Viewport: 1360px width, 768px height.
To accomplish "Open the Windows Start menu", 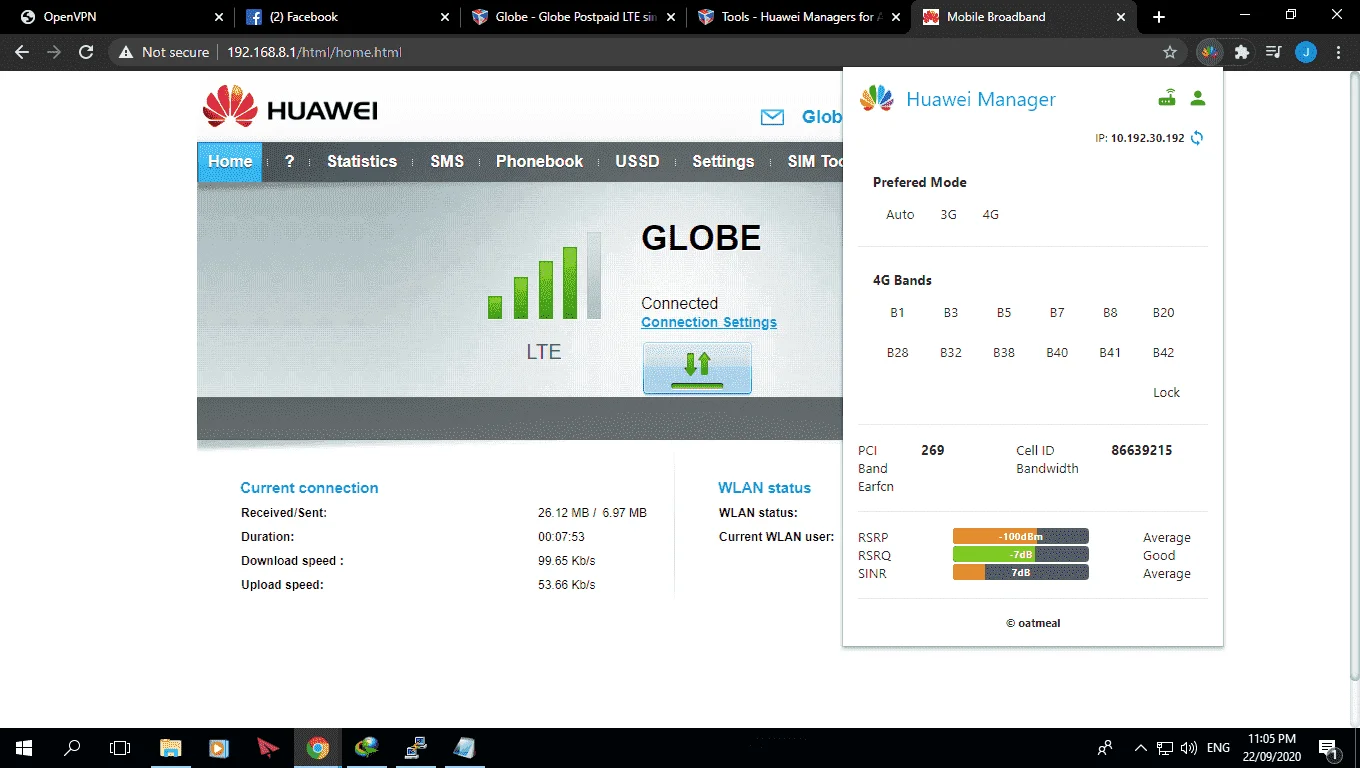I will coord(24,748).
